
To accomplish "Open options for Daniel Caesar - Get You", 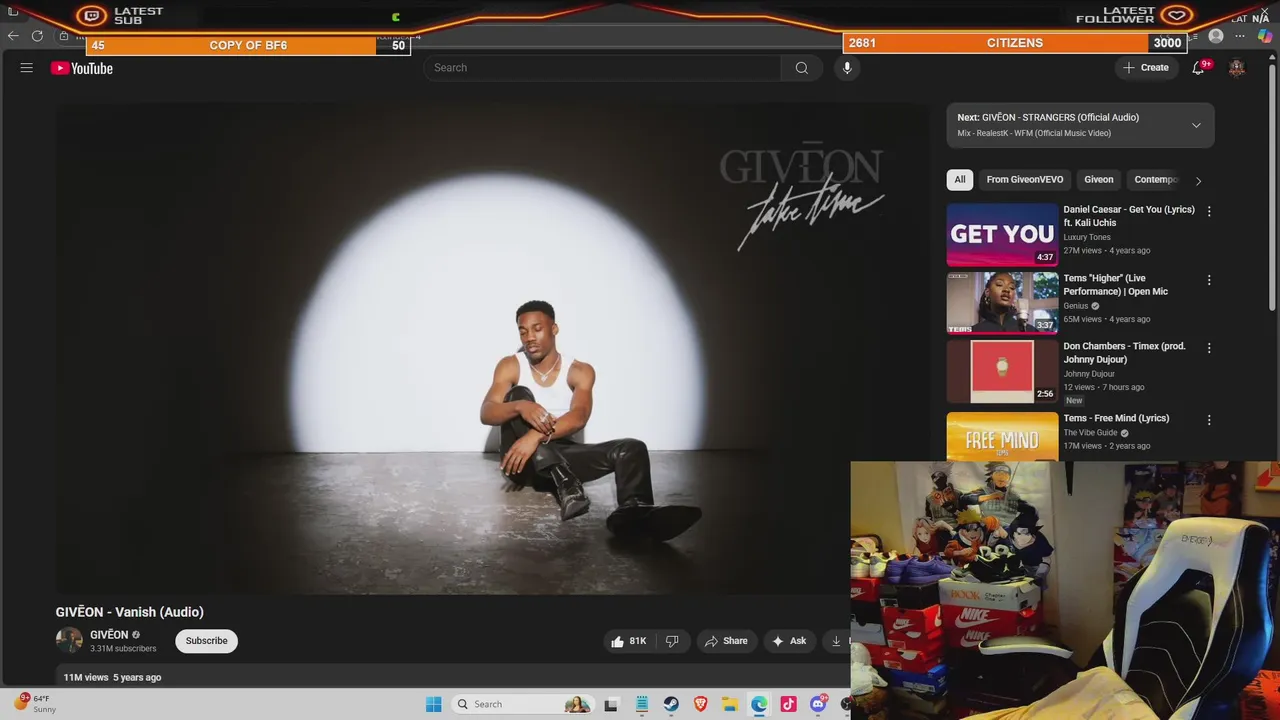I will tap(1209, 211).
